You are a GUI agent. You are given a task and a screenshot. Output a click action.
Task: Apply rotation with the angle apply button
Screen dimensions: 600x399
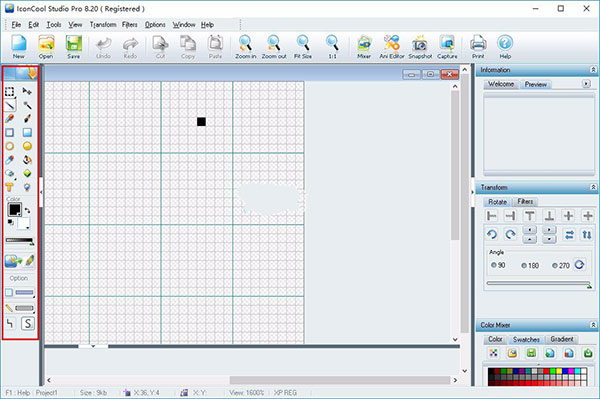click(x=579, y=265)
